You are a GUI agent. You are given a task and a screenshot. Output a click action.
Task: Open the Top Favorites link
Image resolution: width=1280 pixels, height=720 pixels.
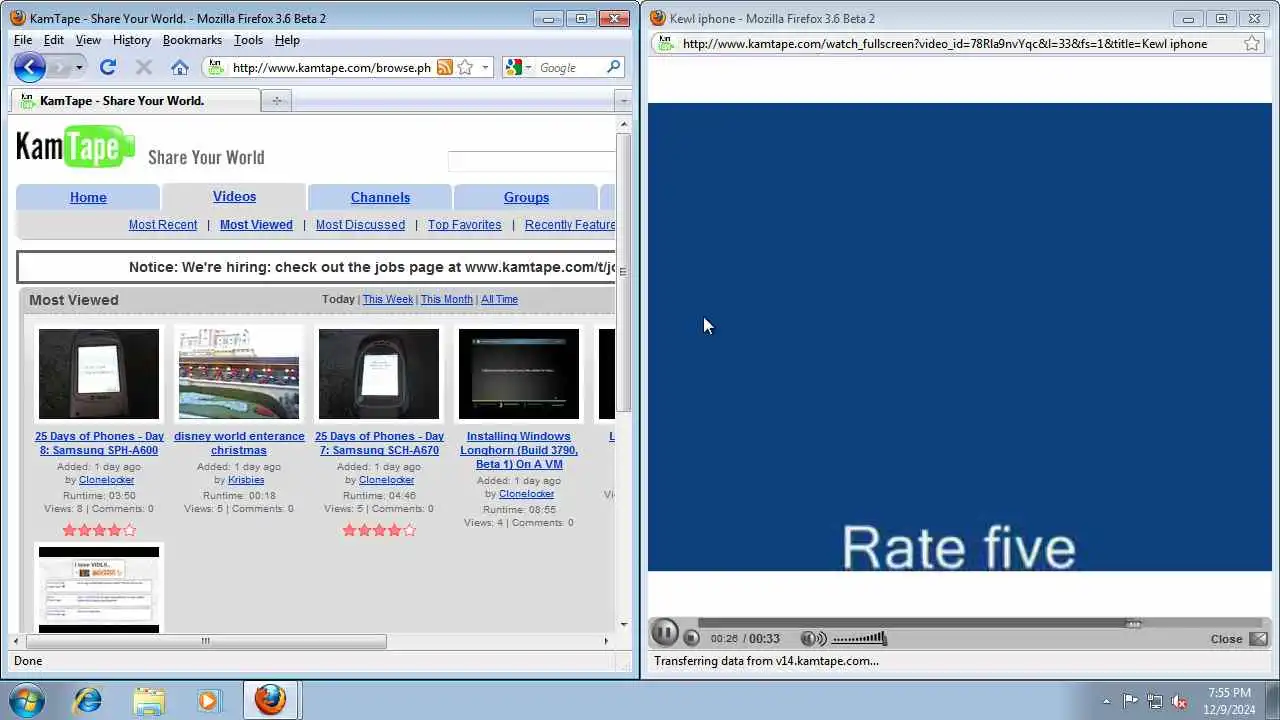click(x=464, y=224)
